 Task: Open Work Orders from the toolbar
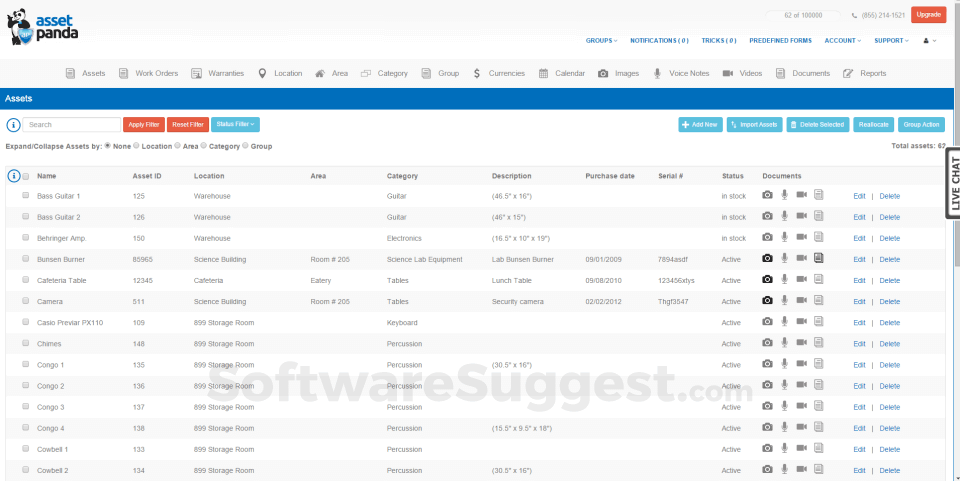pyautogui.click(x=149, y=73)
